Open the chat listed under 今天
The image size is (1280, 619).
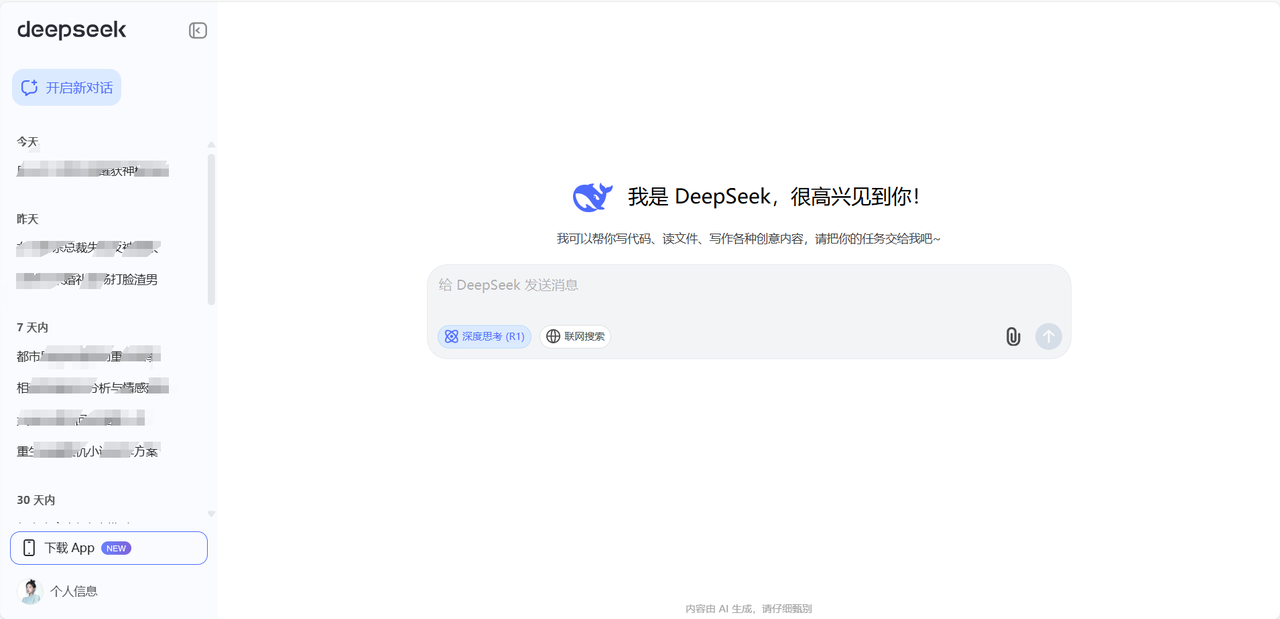pos(93,171)
